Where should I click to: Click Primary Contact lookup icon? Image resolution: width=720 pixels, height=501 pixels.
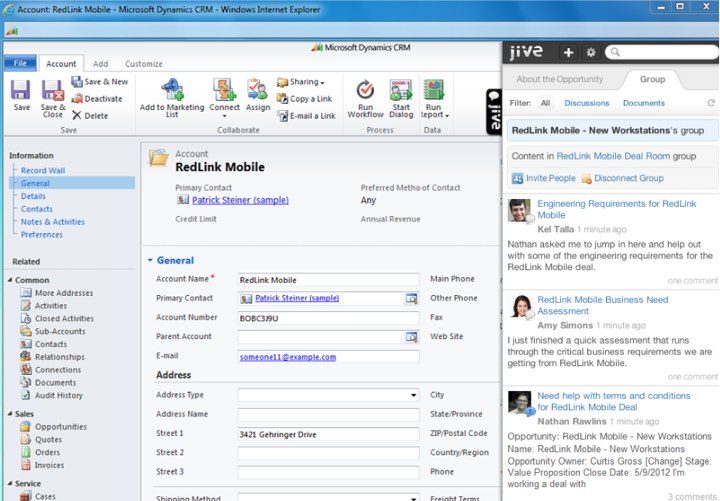pos(411,298)
